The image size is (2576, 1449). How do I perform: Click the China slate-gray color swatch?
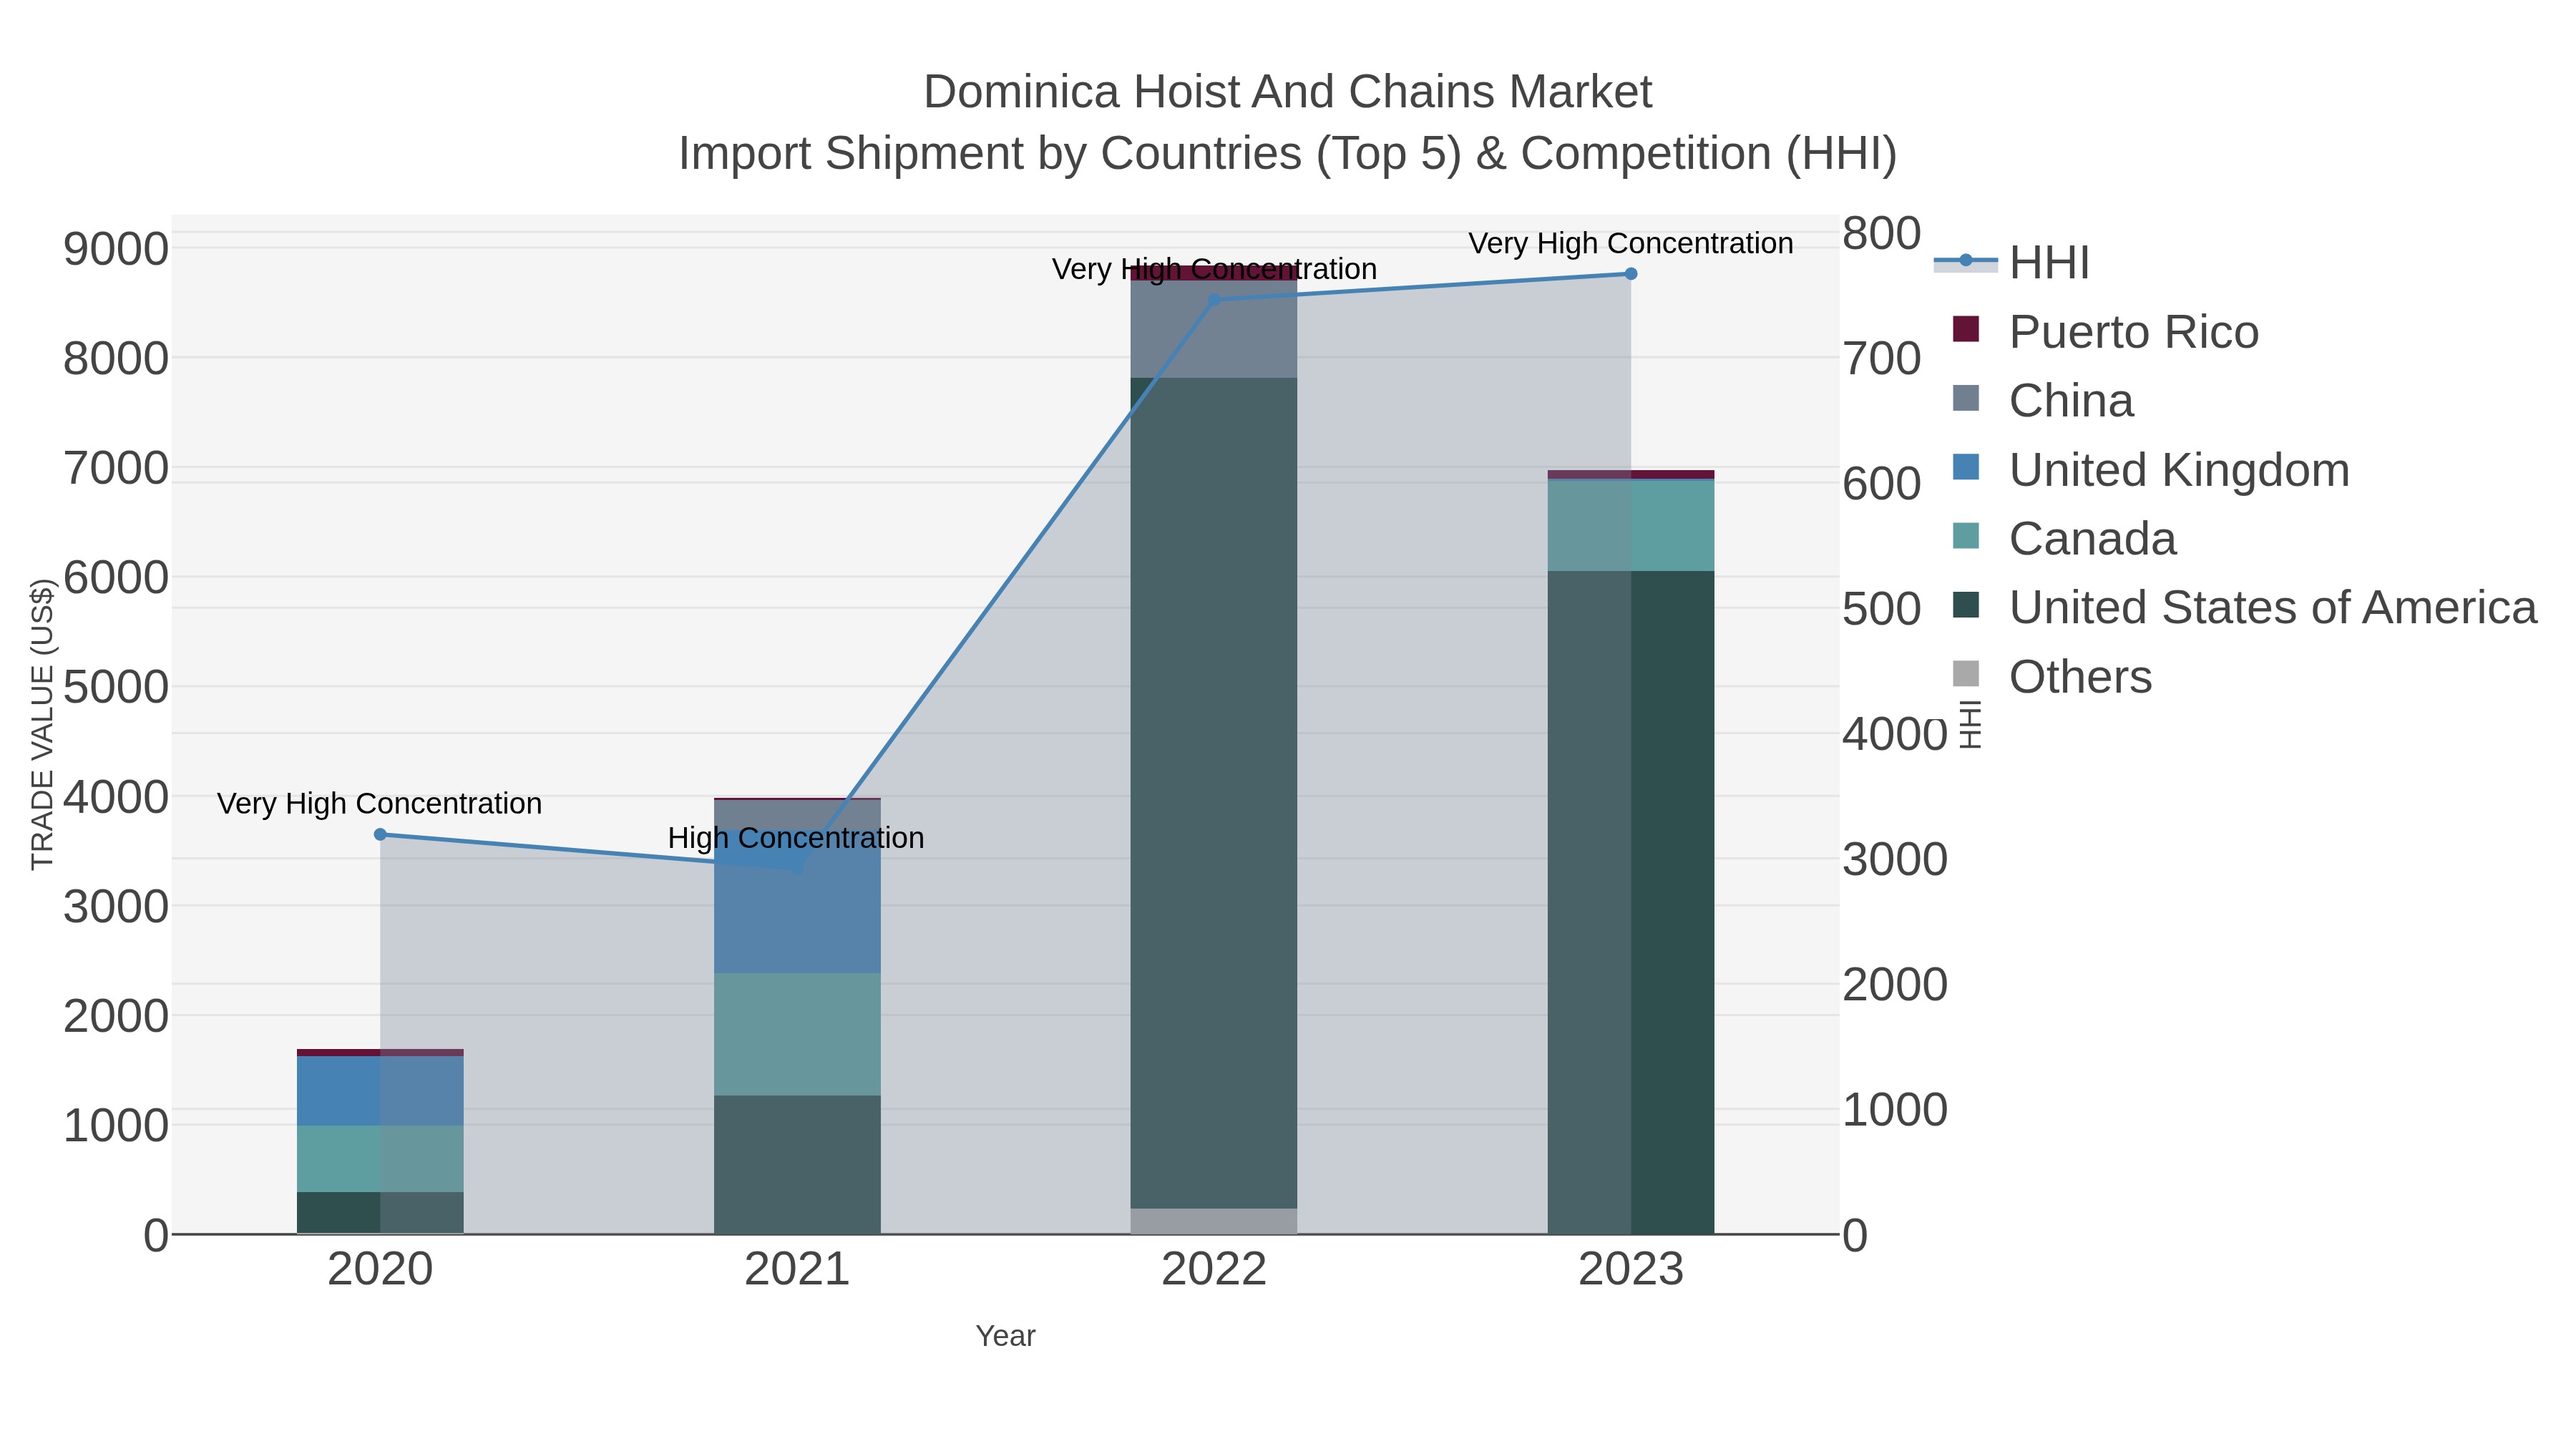(x=1966, y=398)
